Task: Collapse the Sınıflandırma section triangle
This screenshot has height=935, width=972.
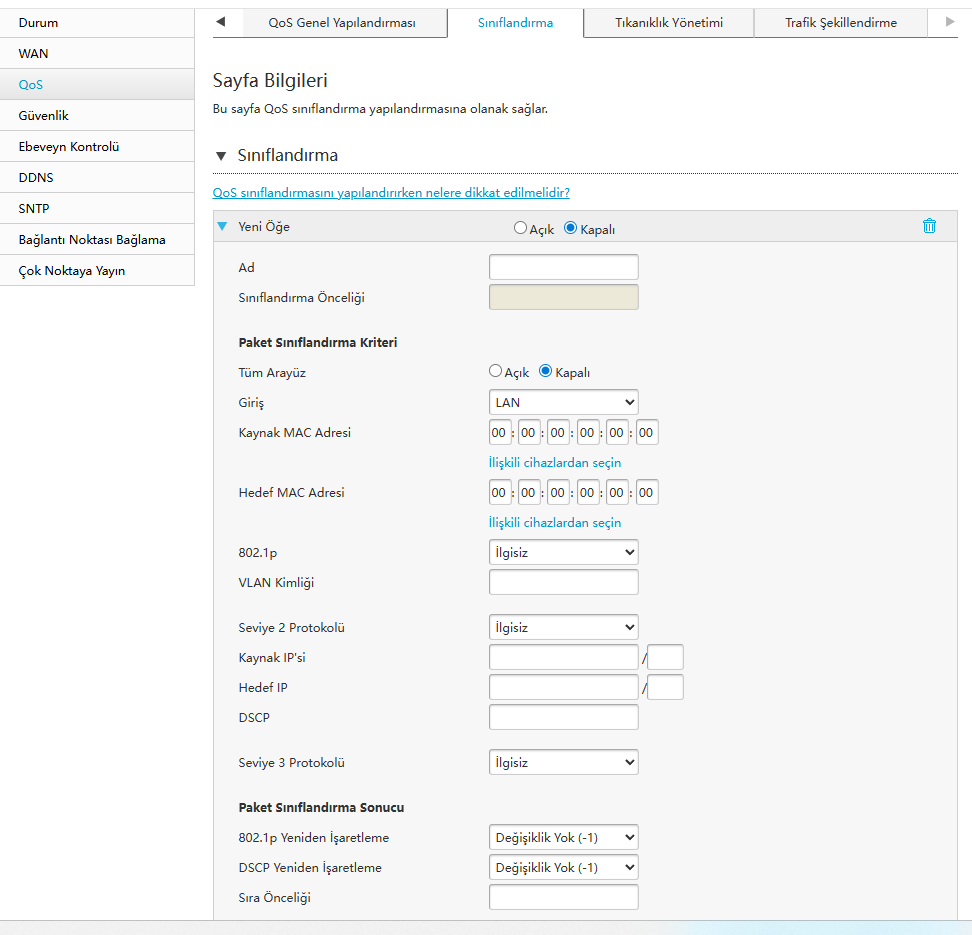Action: click(x=221, y=156)
